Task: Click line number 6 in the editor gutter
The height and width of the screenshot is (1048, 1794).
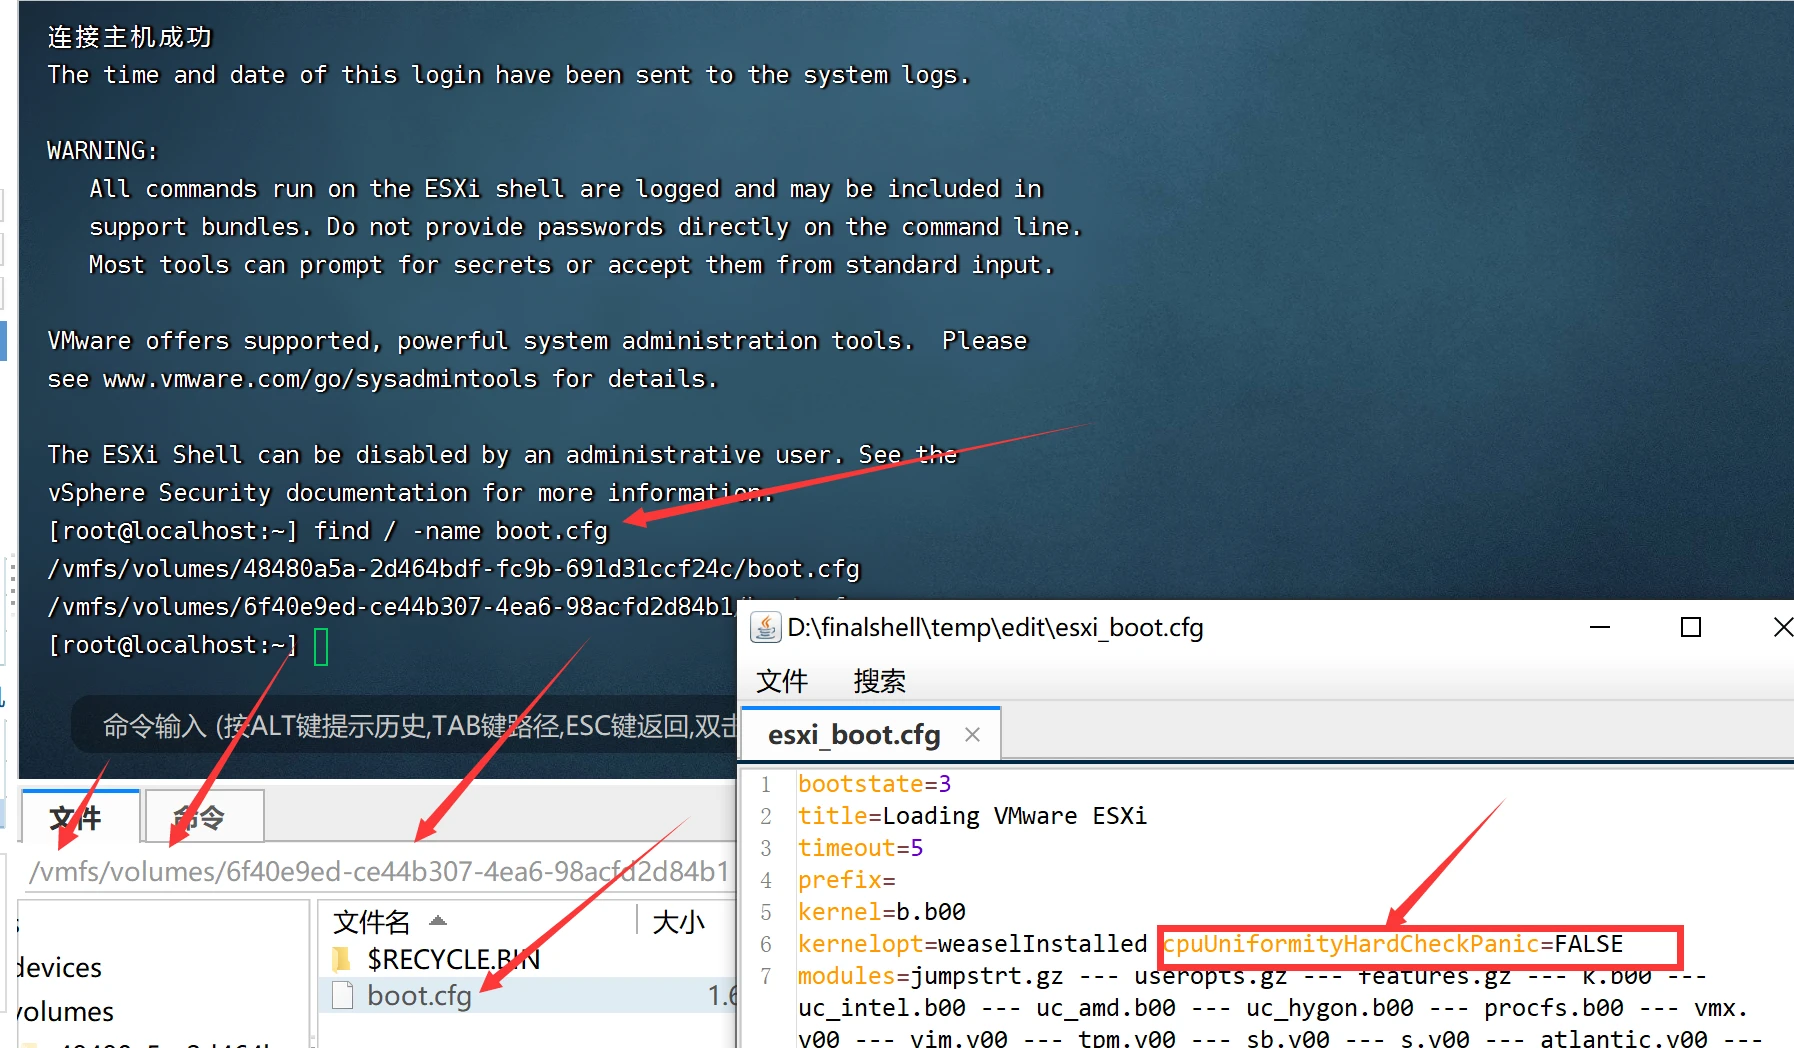Action: click(766, 944)
